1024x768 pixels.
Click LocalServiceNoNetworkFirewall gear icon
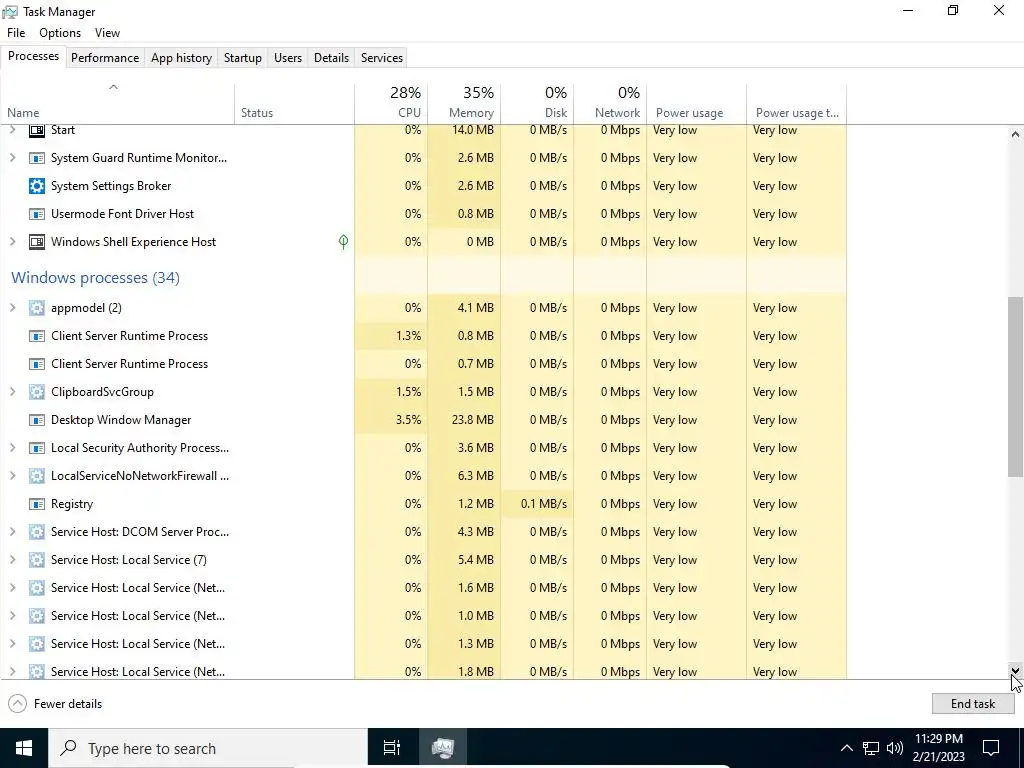[x=37, y=476]
